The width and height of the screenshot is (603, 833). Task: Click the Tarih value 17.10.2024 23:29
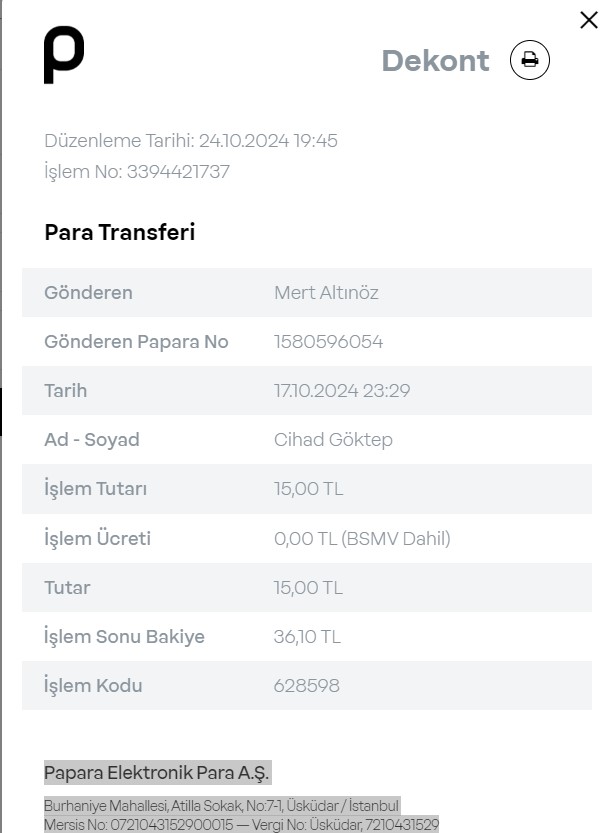342,390
